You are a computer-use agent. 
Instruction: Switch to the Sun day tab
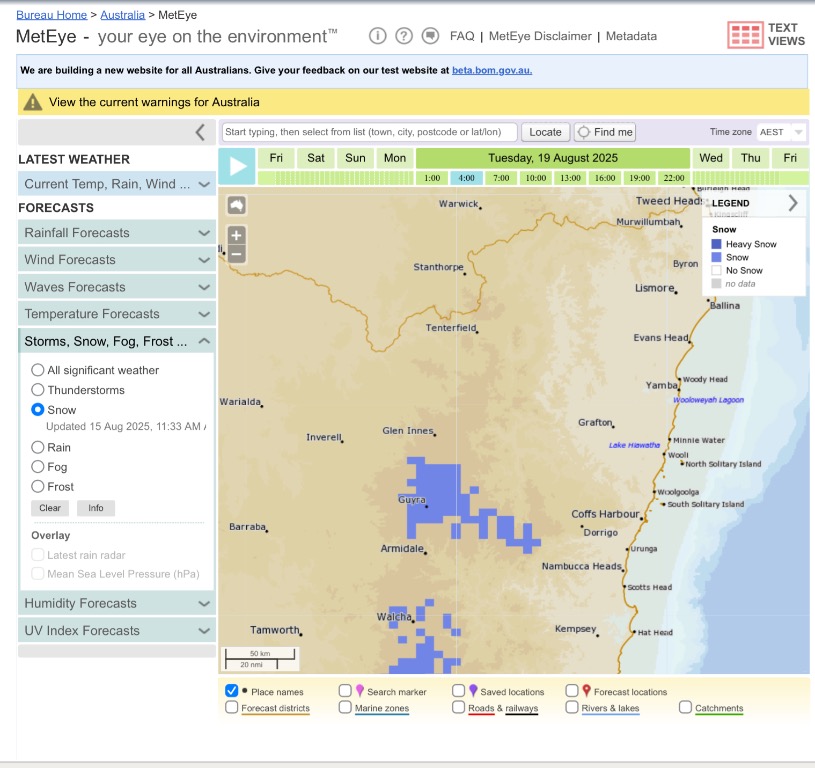coord(356,158)
